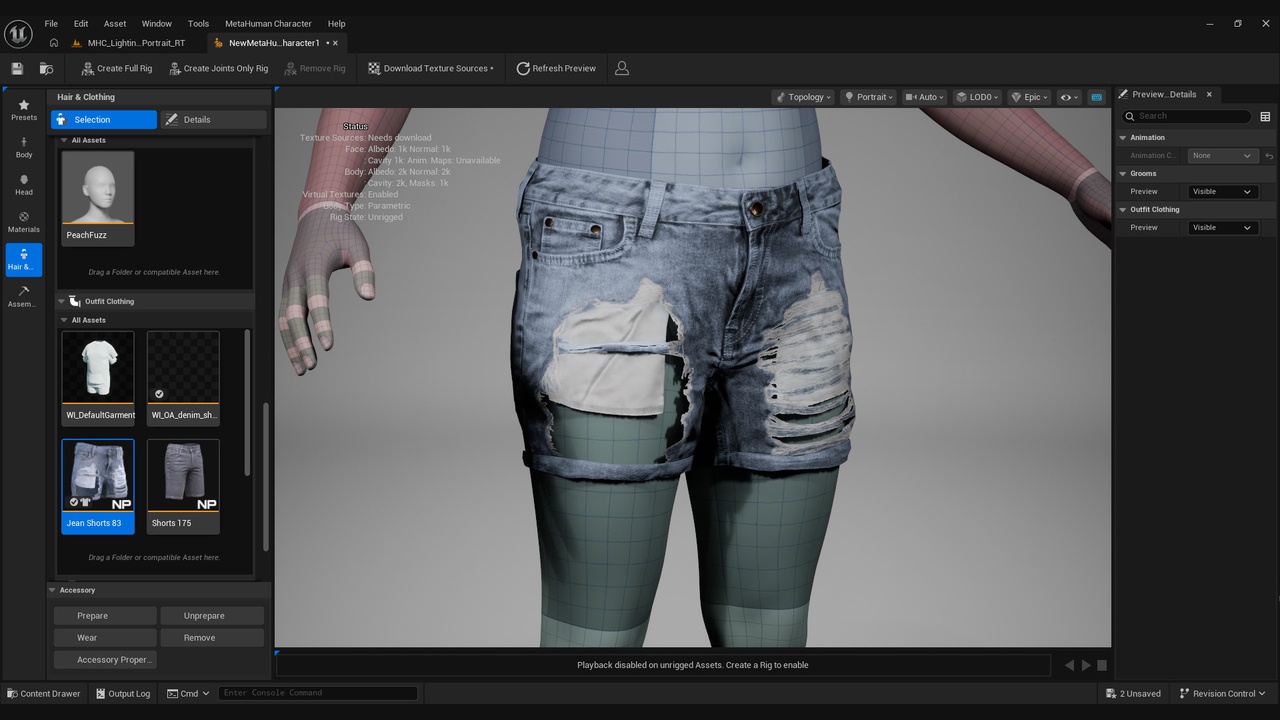Click the stop playback button

[1102, 665]
